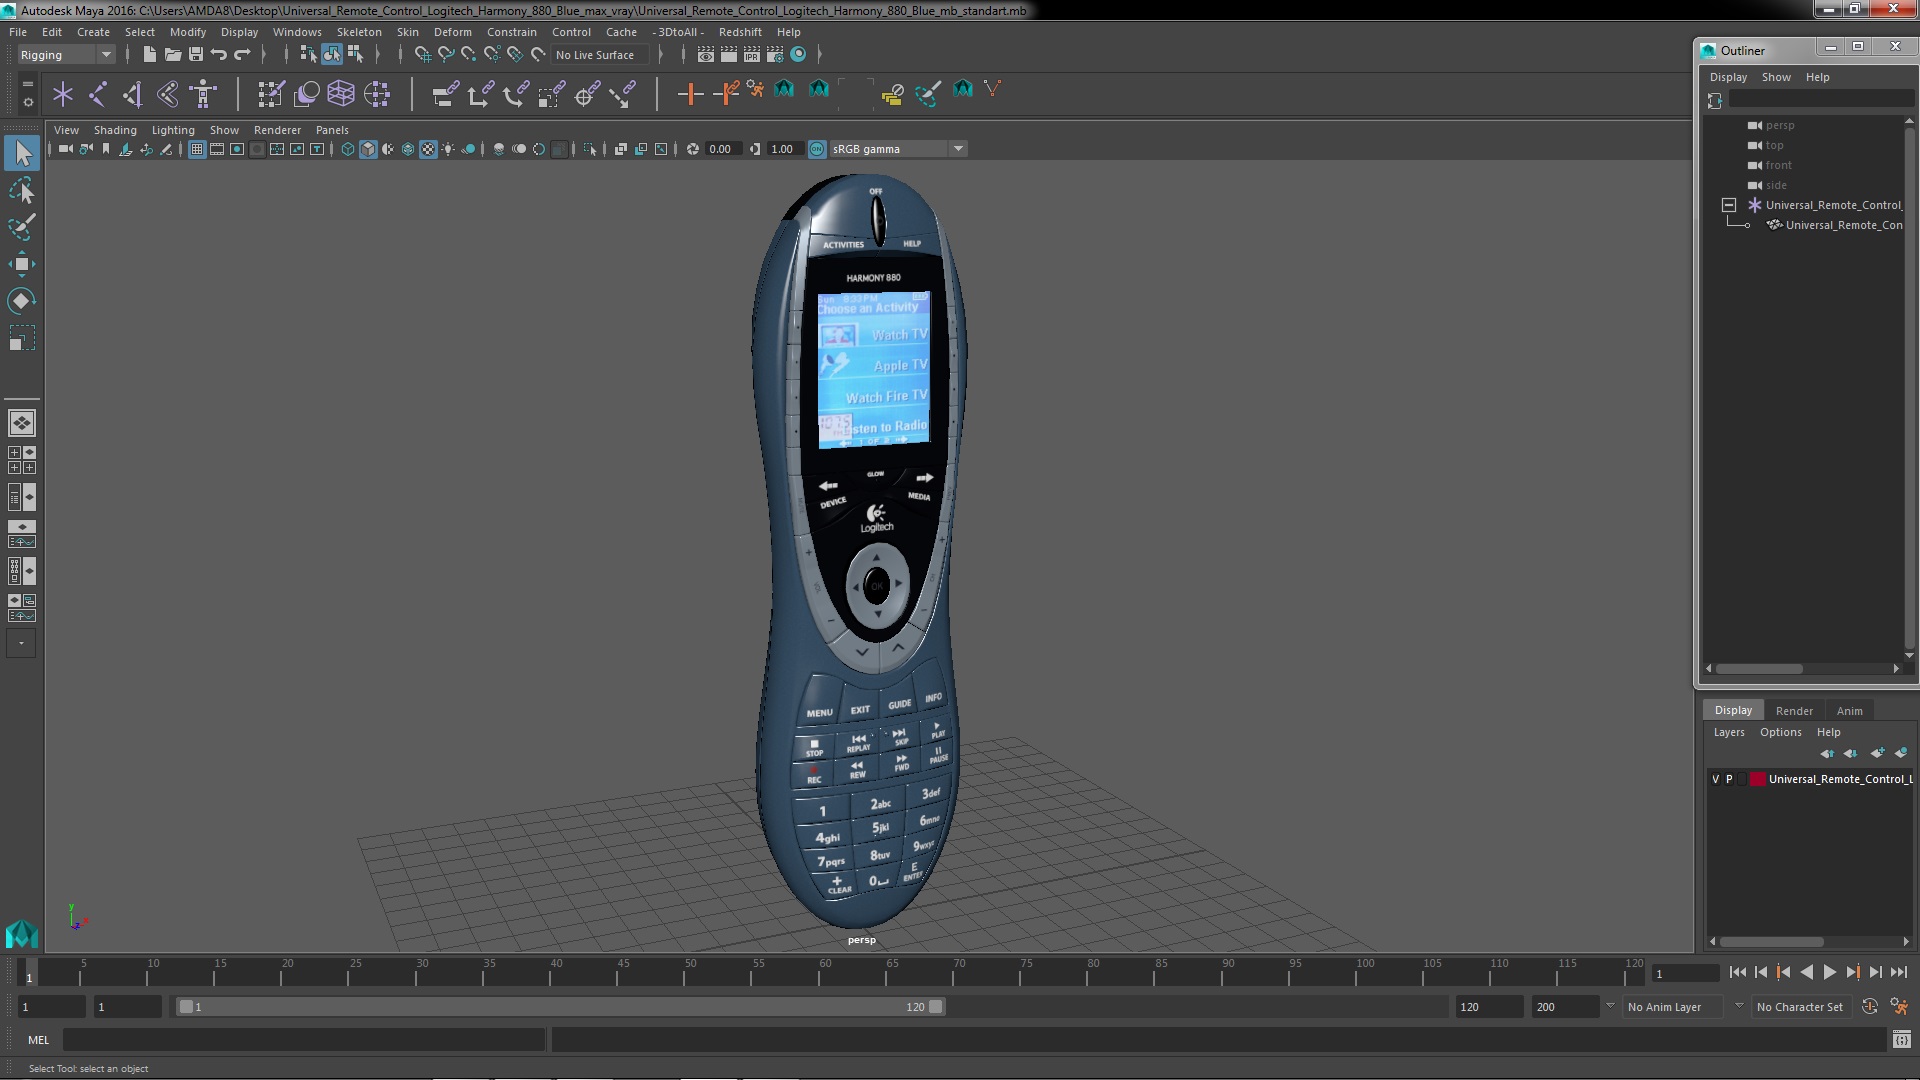Go to start of playback range
Screen dimensions: 1920x1080
click(x=1737, y=972)
